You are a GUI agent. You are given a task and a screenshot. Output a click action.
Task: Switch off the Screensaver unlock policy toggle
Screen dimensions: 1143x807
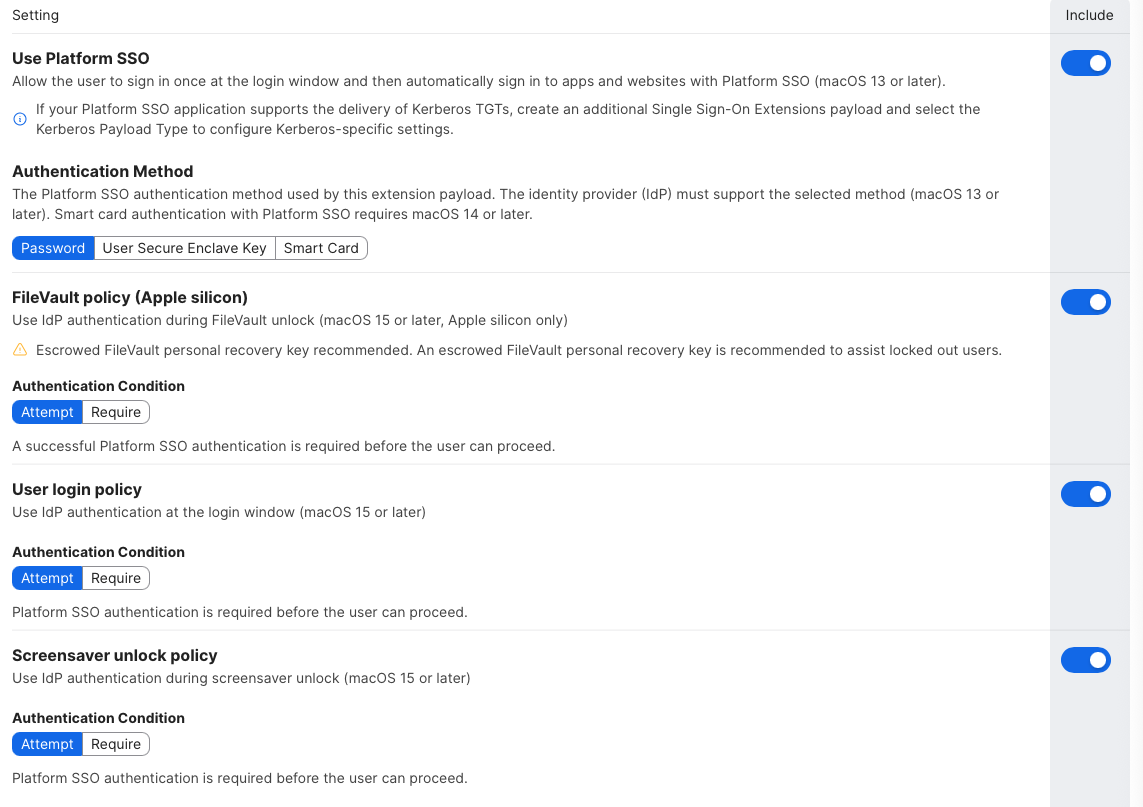(x=1085, y=660)
